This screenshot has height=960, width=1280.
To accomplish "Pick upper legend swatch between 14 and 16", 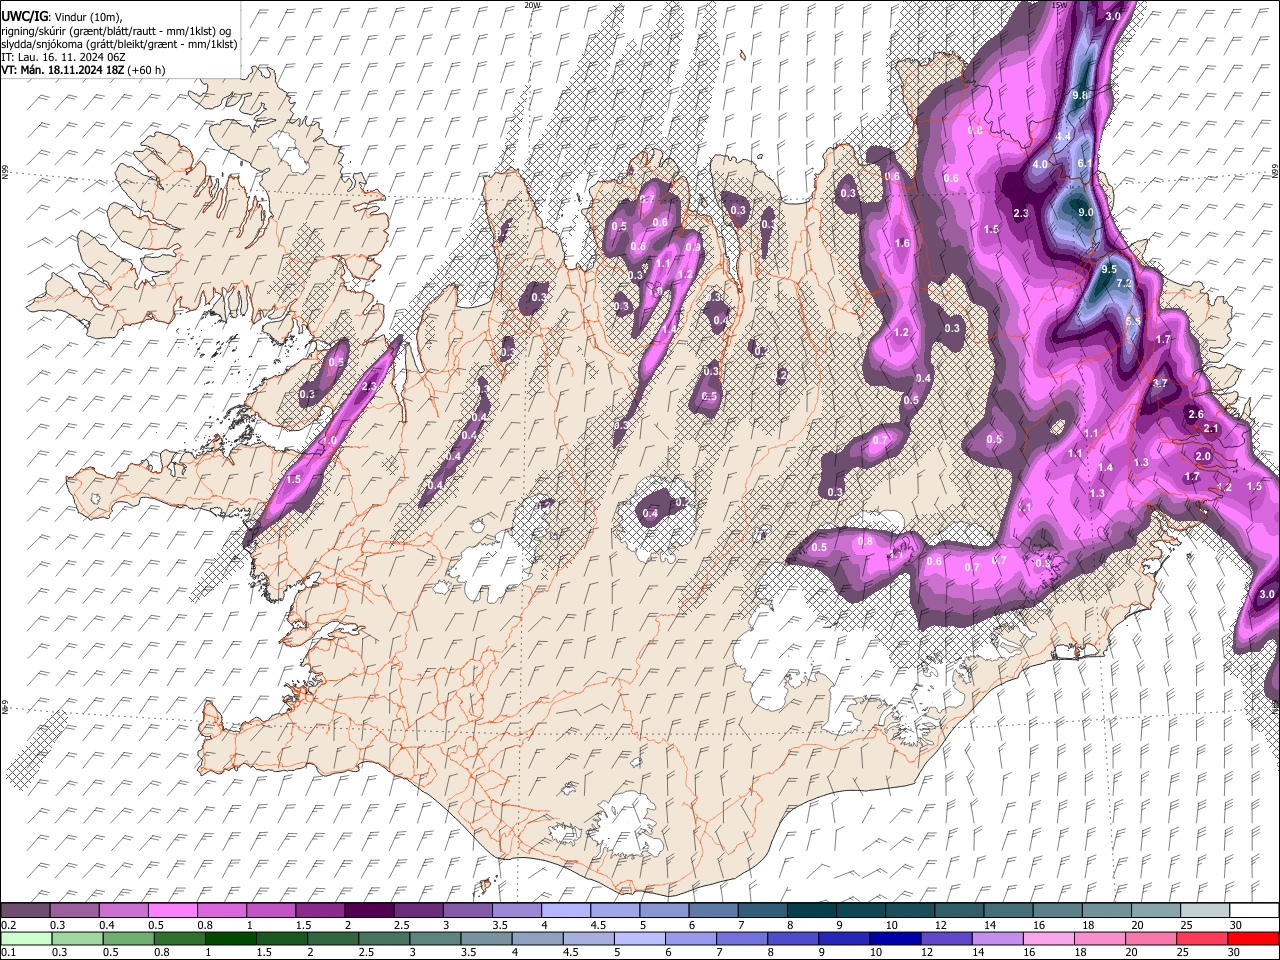I will coord(1009,910).
